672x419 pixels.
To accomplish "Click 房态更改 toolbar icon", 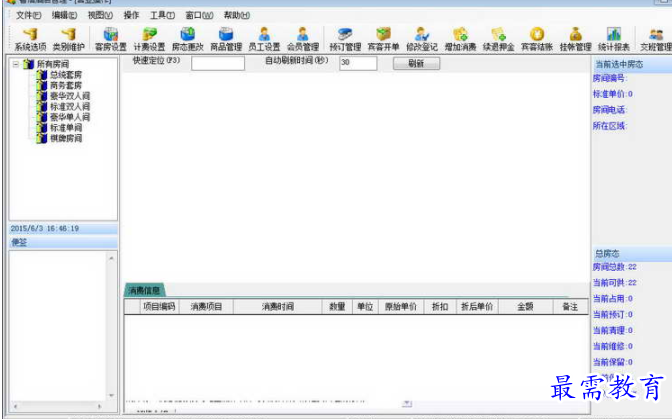I will pos(187,39).
